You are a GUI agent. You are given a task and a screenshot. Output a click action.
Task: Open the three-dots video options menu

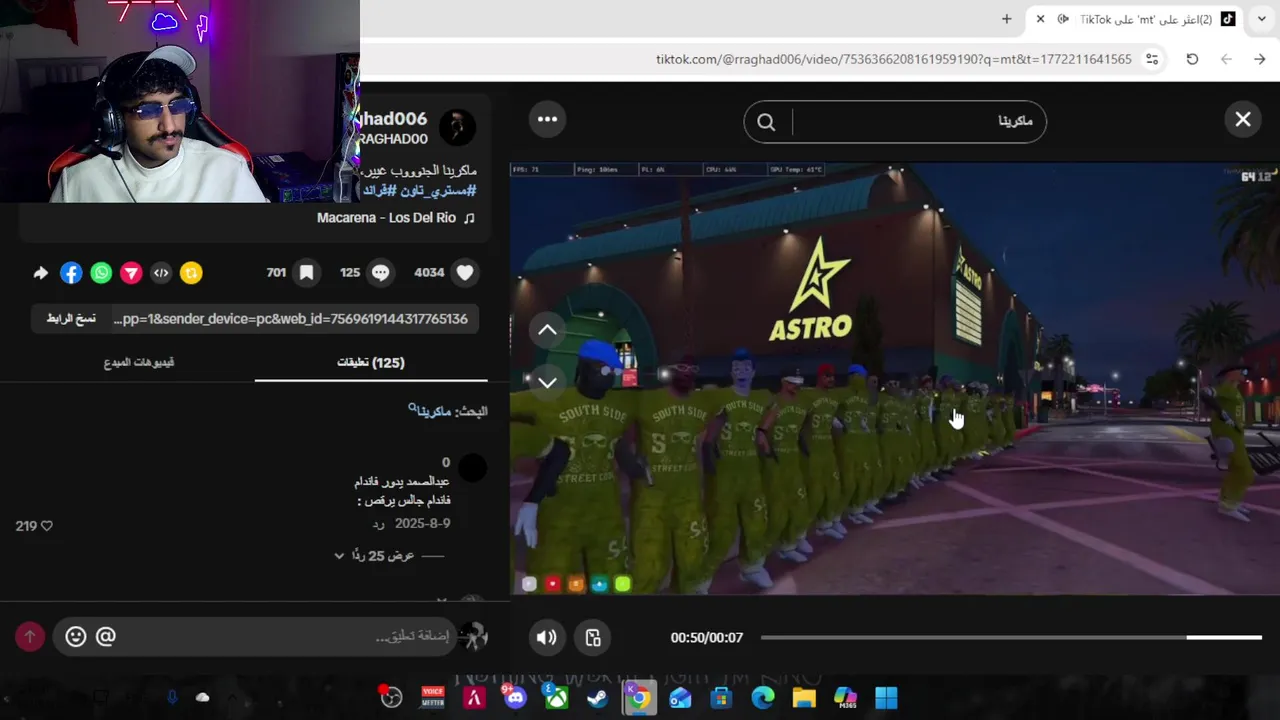point(547,119)
